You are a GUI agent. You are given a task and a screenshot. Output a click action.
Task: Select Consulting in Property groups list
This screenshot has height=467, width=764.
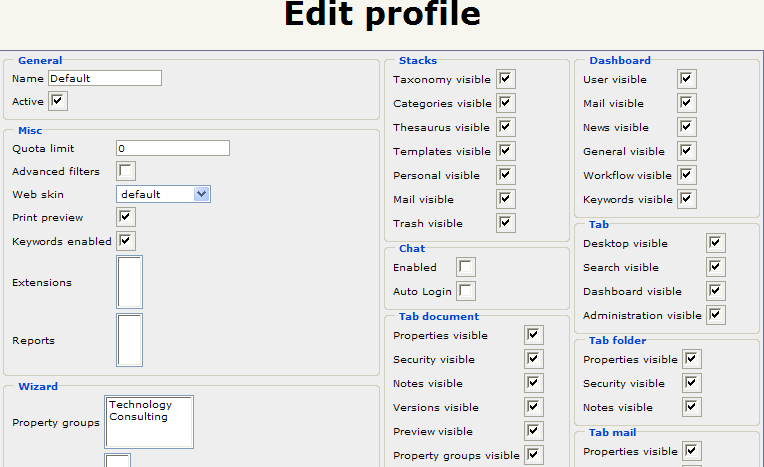click(x=140, y=417)
